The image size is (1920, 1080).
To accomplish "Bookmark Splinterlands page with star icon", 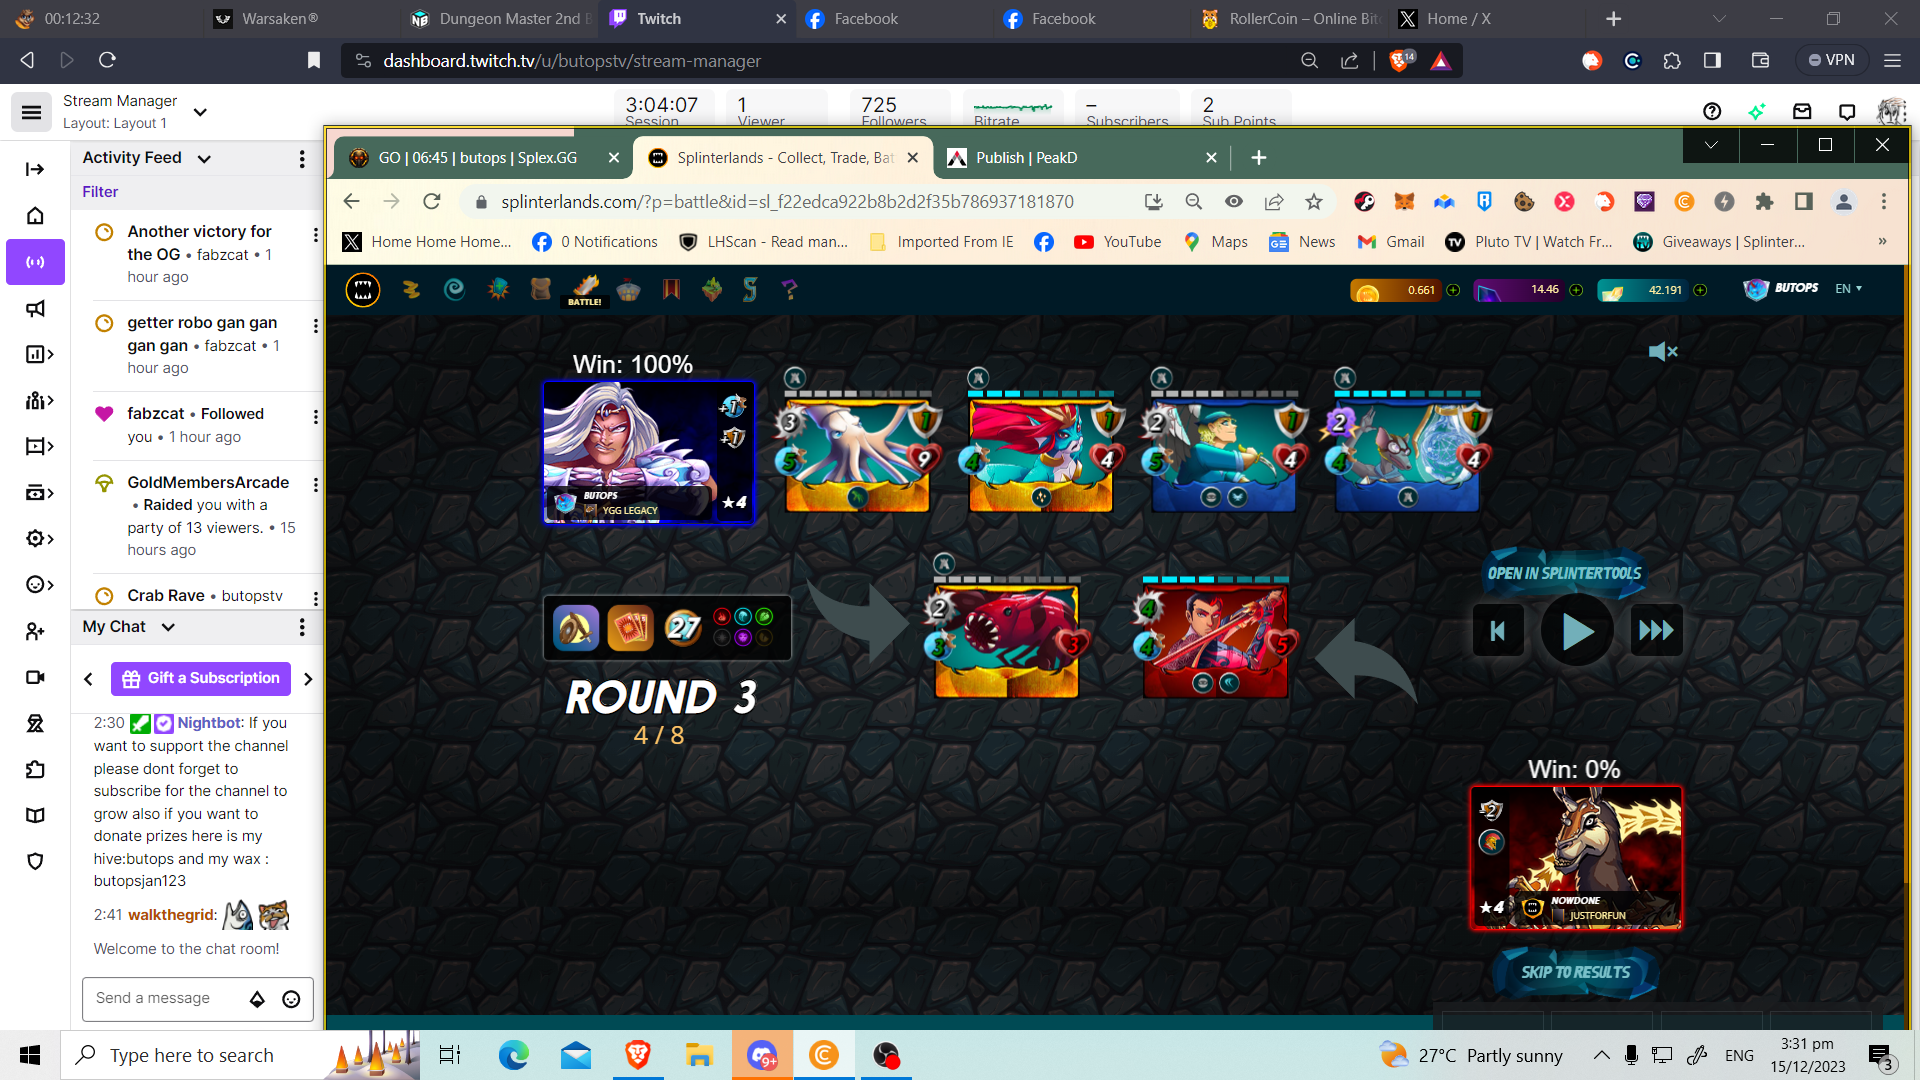I will coord(1314,202).
